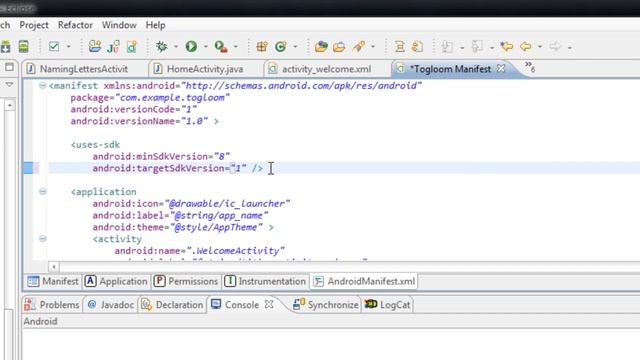This screenshot has height=360, width=640.
Task: Click the Previous Annotation icon
Action: (477, 47)
